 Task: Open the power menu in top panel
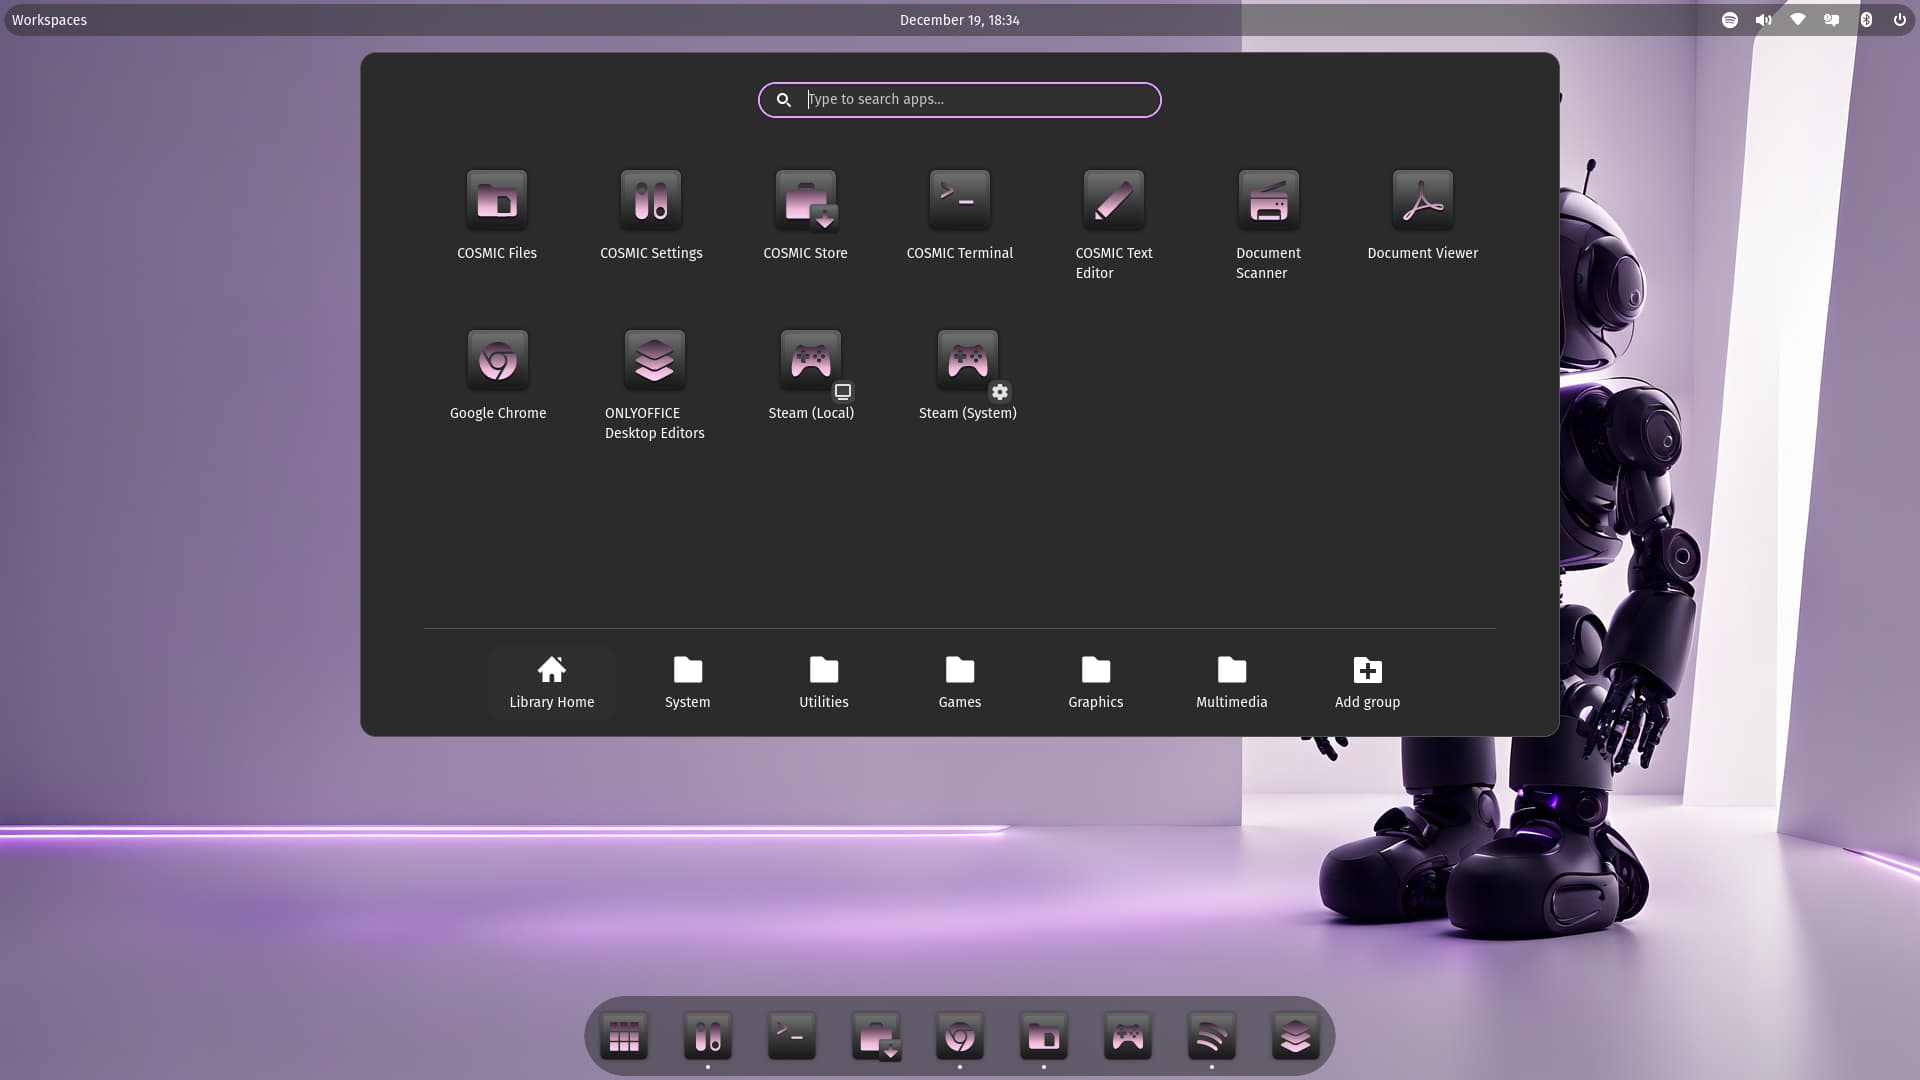point(1900,20)
